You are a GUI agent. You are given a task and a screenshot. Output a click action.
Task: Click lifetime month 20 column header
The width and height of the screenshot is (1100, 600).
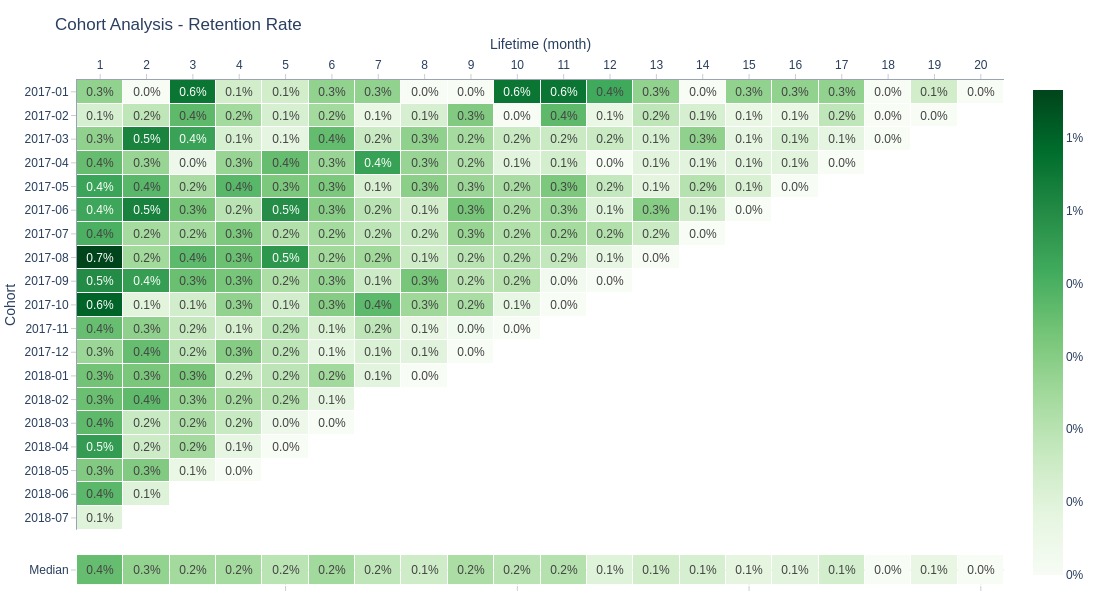[x=980, y=65]
